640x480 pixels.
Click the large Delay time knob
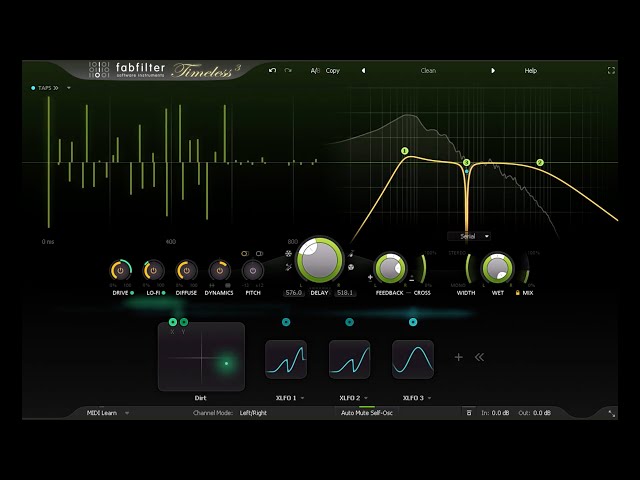320,260
